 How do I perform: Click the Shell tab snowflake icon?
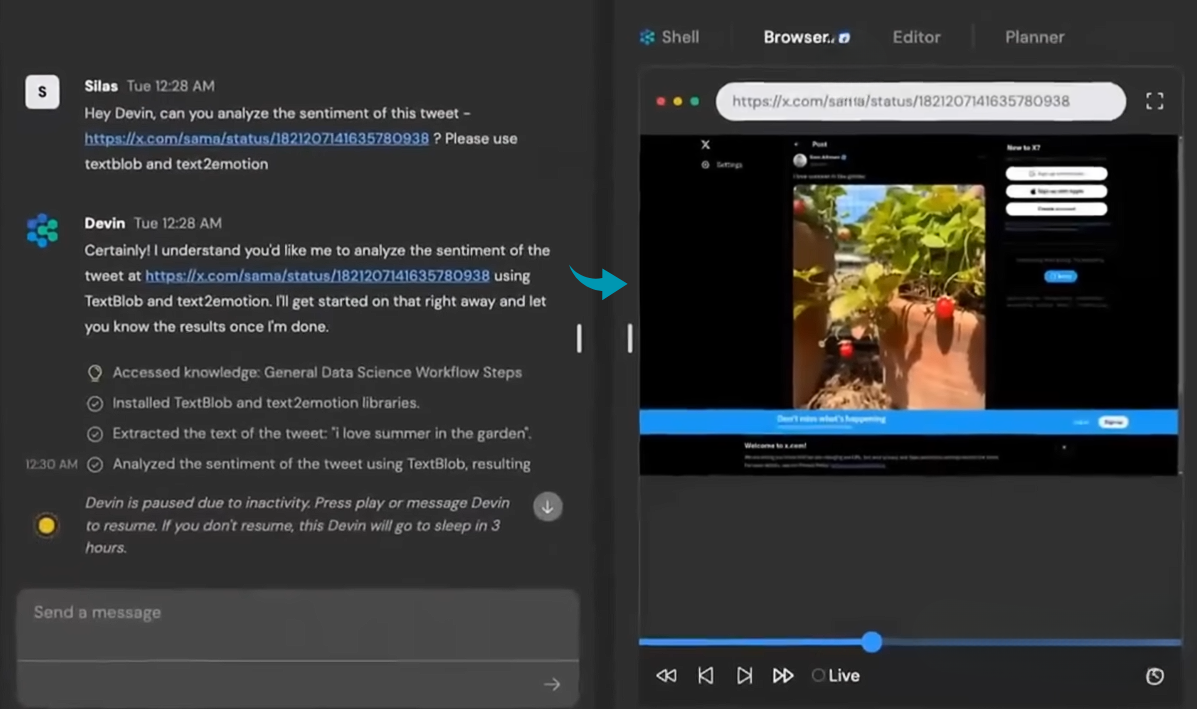[x=647, y=37]
